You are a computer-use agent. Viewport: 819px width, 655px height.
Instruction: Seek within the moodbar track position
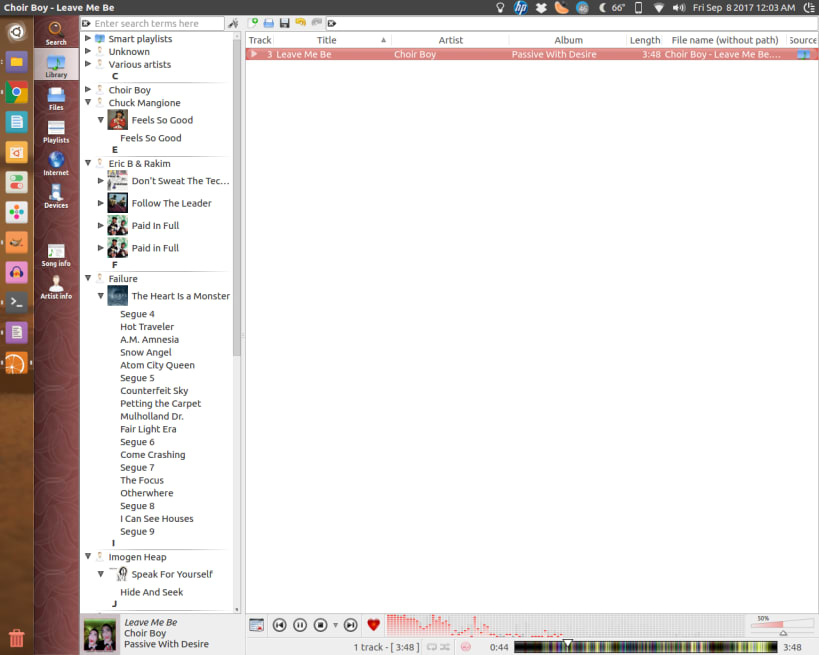coord(646,647)
